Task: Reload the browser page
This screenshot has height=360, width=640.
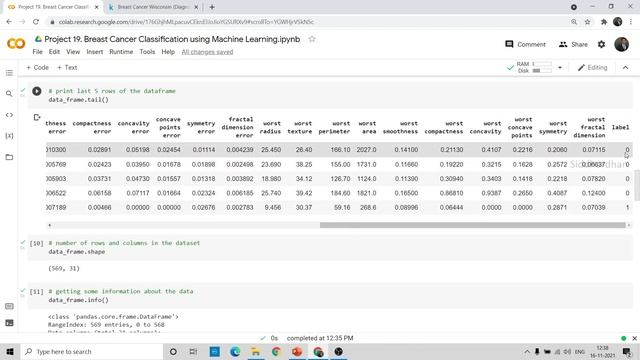Action: [x=36, y=22]
